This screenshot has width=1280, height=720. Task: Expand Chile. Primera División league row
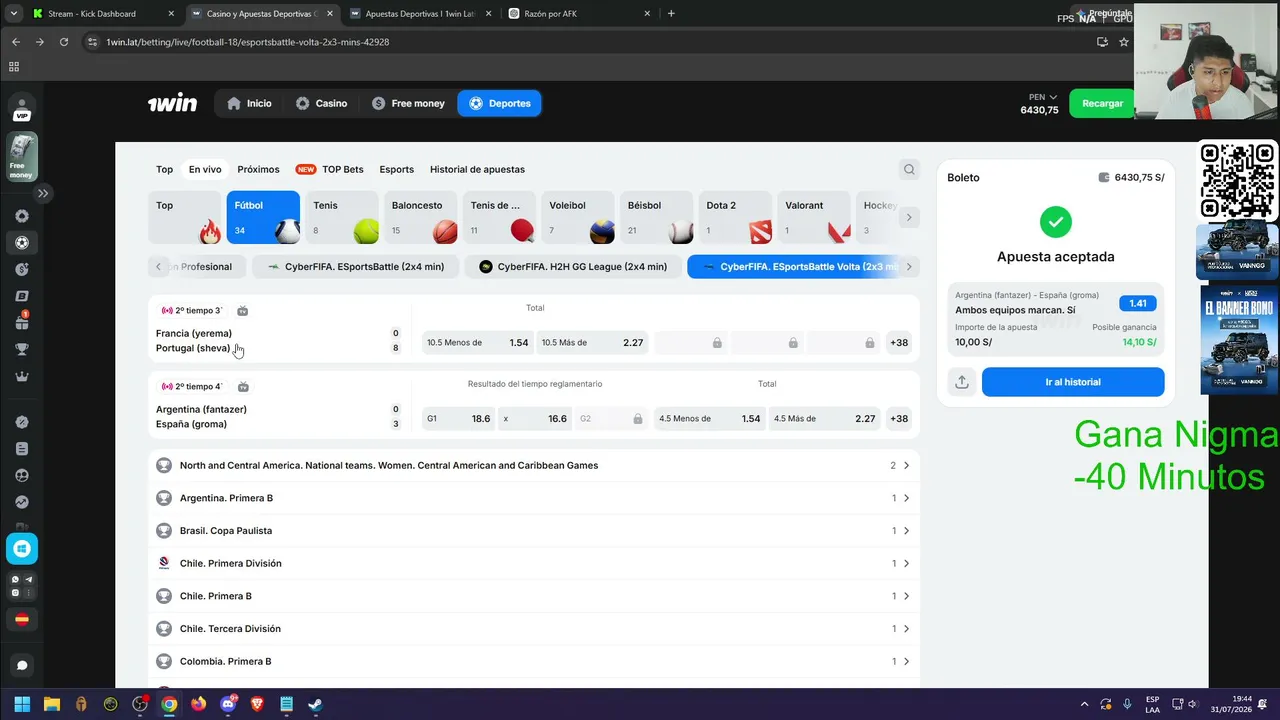click(x=534, y=563)
